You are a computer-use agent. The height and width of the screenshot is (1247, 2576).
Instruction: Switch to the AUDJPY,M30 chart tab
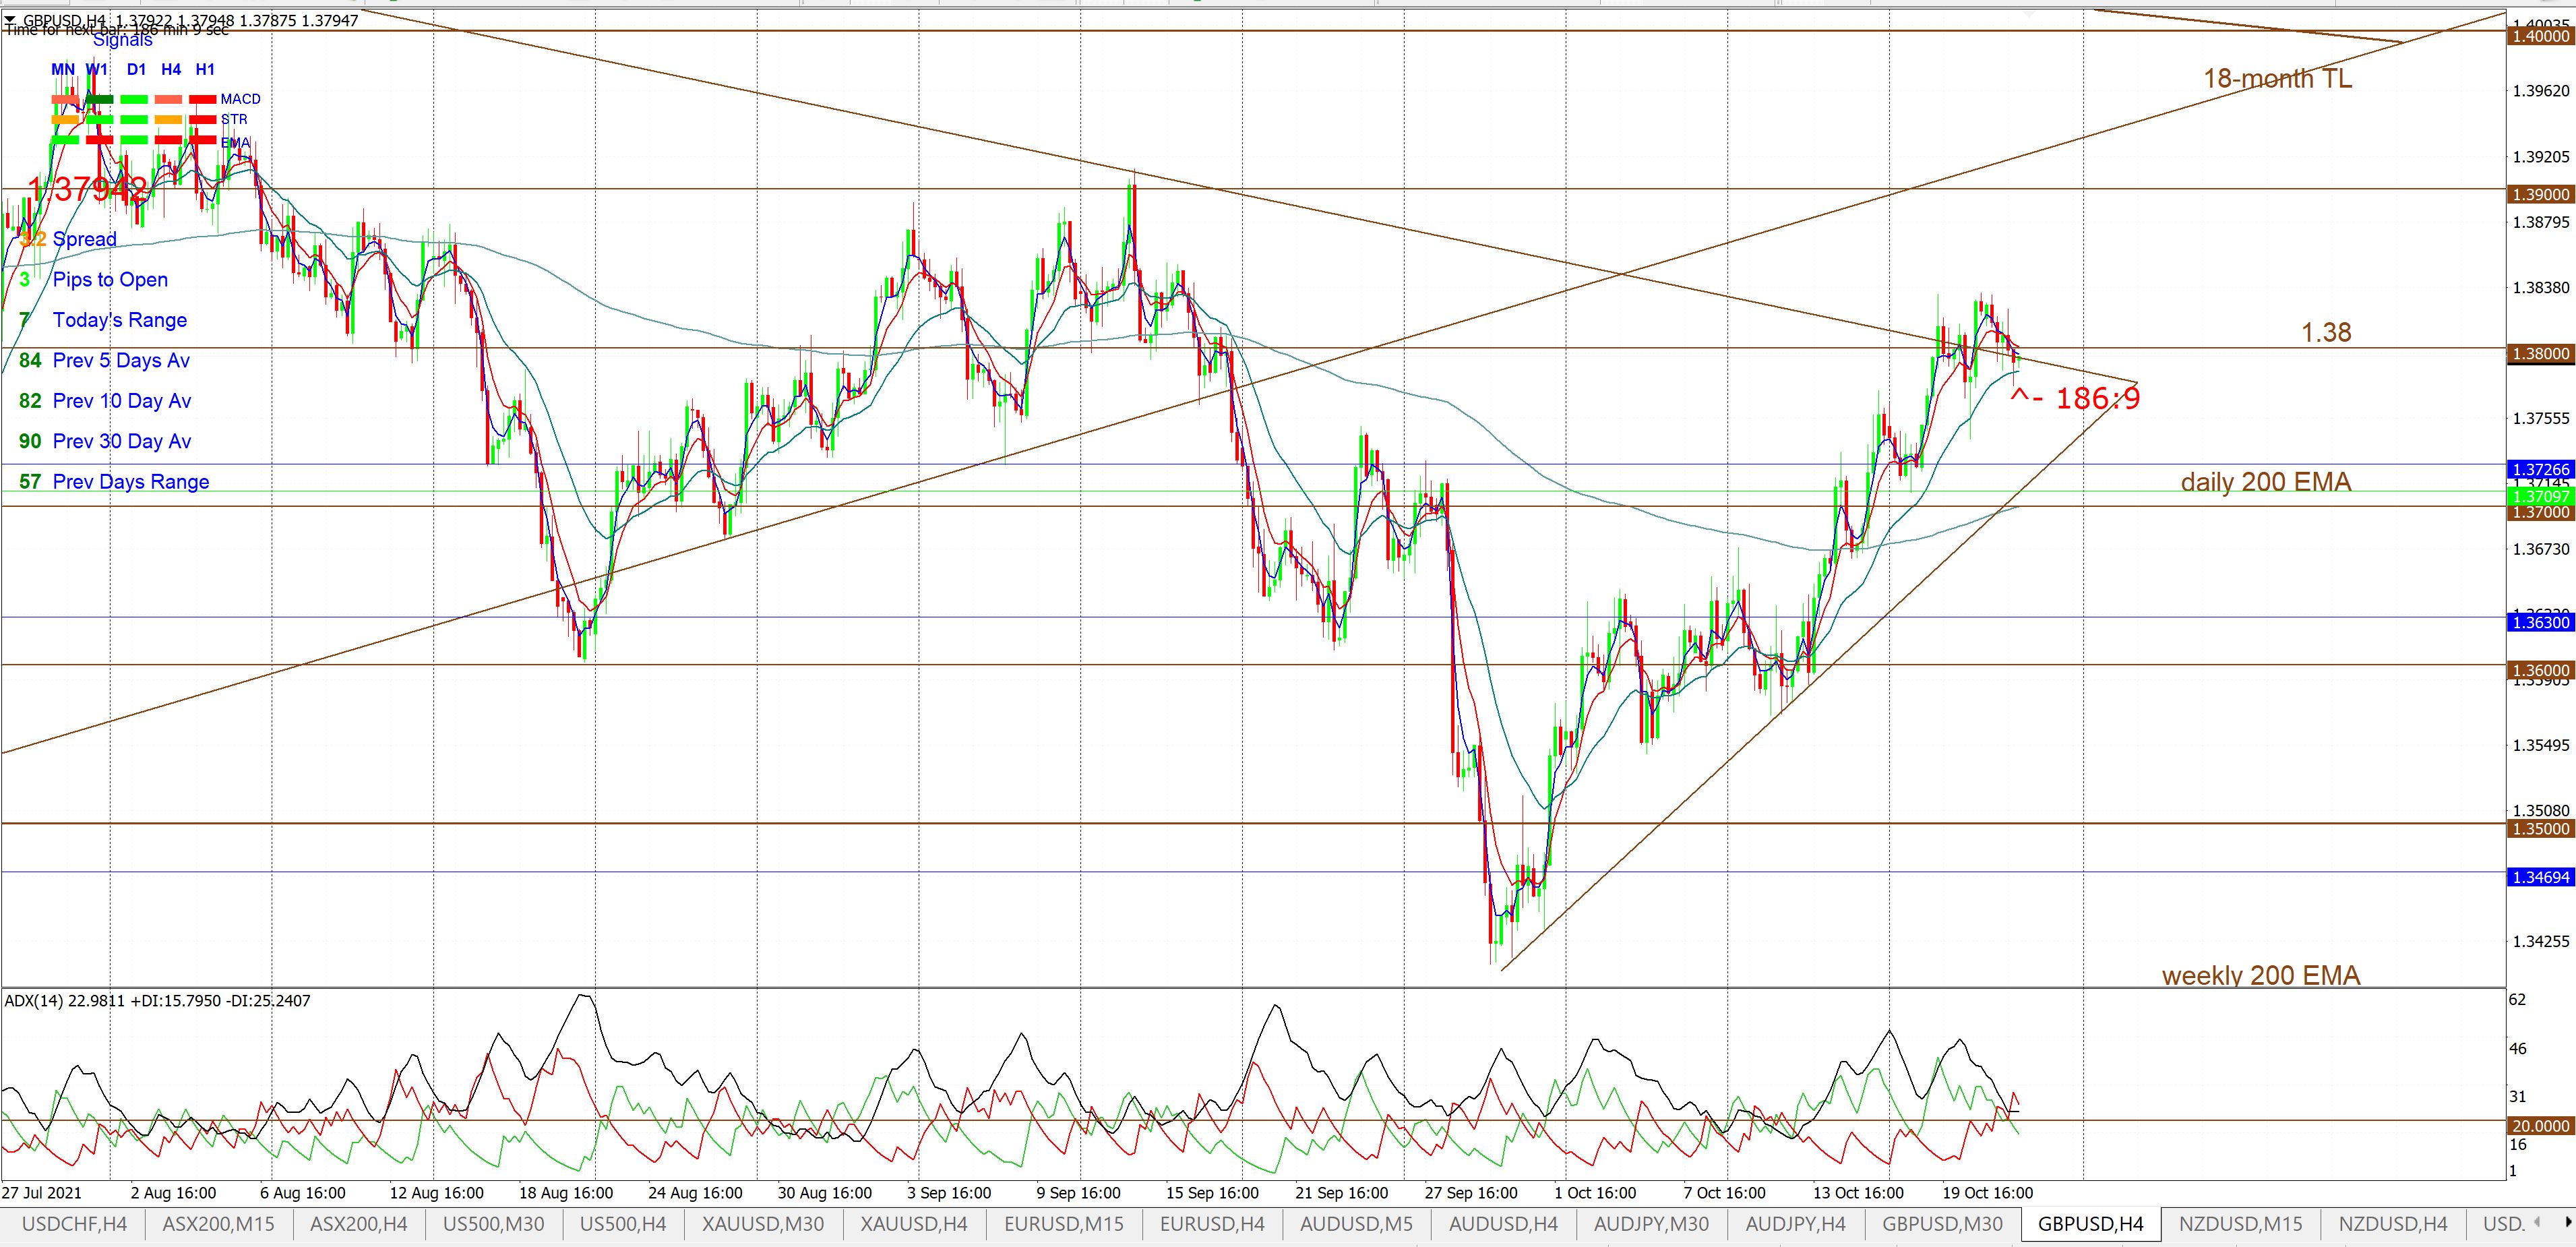click(x=1651, y=1223)
